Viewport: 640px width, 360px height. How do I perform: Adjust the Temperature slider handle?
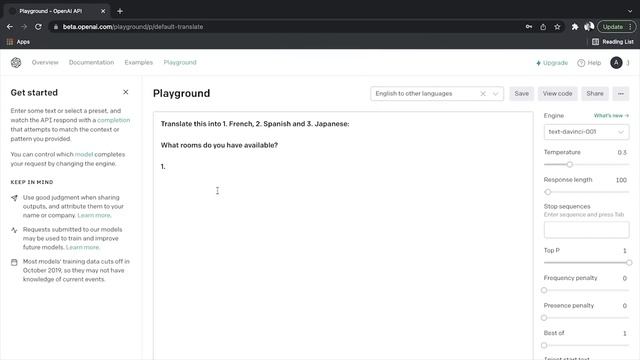569,164
